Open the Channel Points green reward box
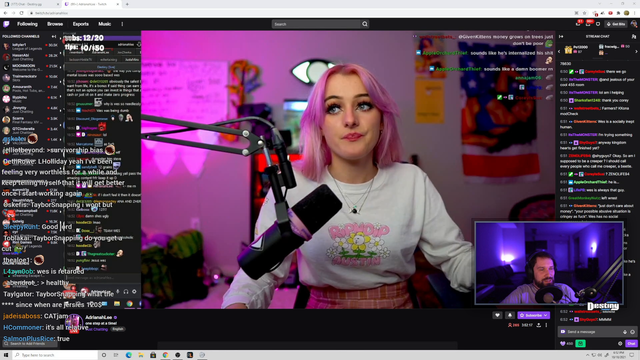Image resolution: width=640 pixels, height=360 pixels. [580, 344]
